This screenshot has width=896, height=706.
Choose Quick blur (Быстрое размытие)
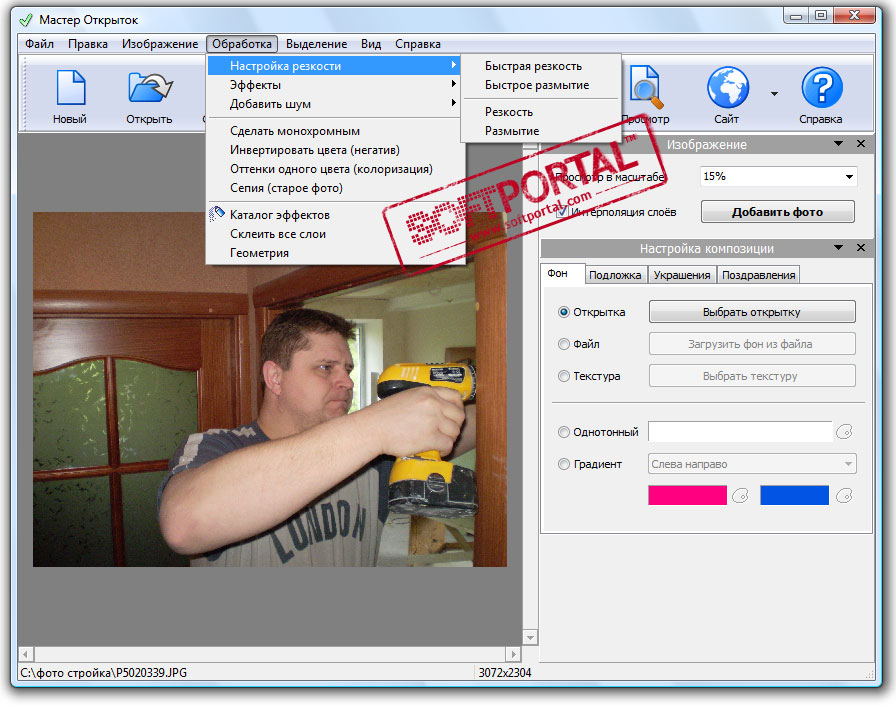(x=540, y=85)
